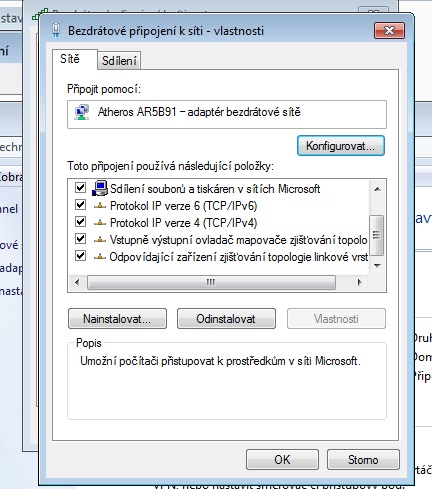Click the horizontal scrollbar thumb
The width and height of the screenshot is (432, 489).
coord(211,282)
